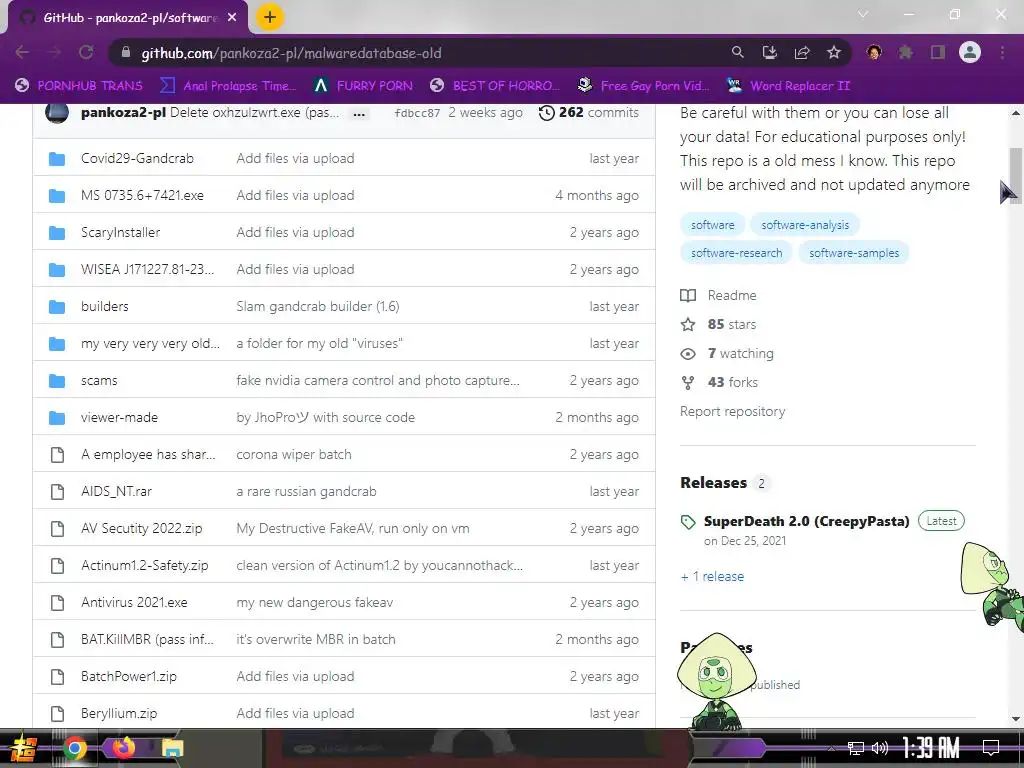Click the 'software' topic tag
The width and height of the screenshot is (1024, 768).
point(712,225)
